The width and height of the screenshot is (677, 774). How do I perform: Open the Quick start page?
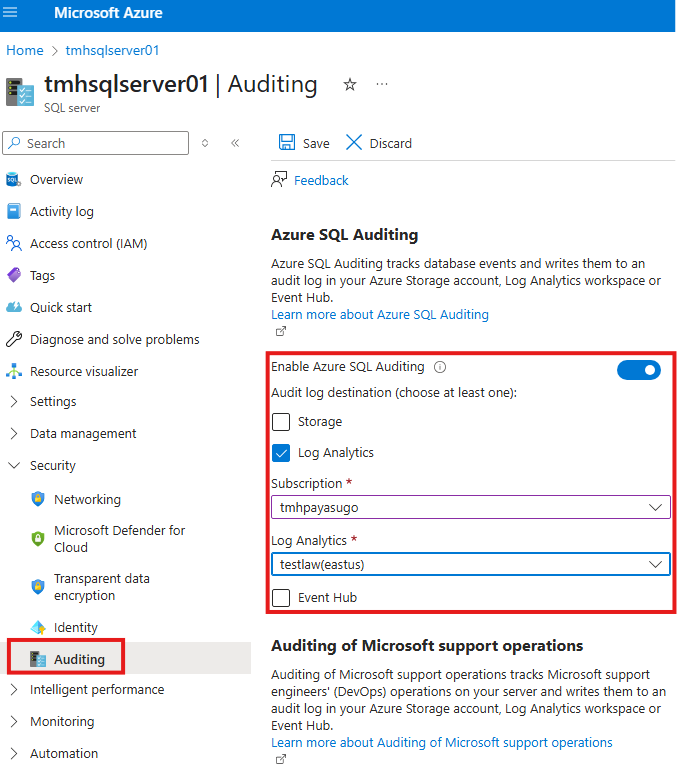click(61, 308)
